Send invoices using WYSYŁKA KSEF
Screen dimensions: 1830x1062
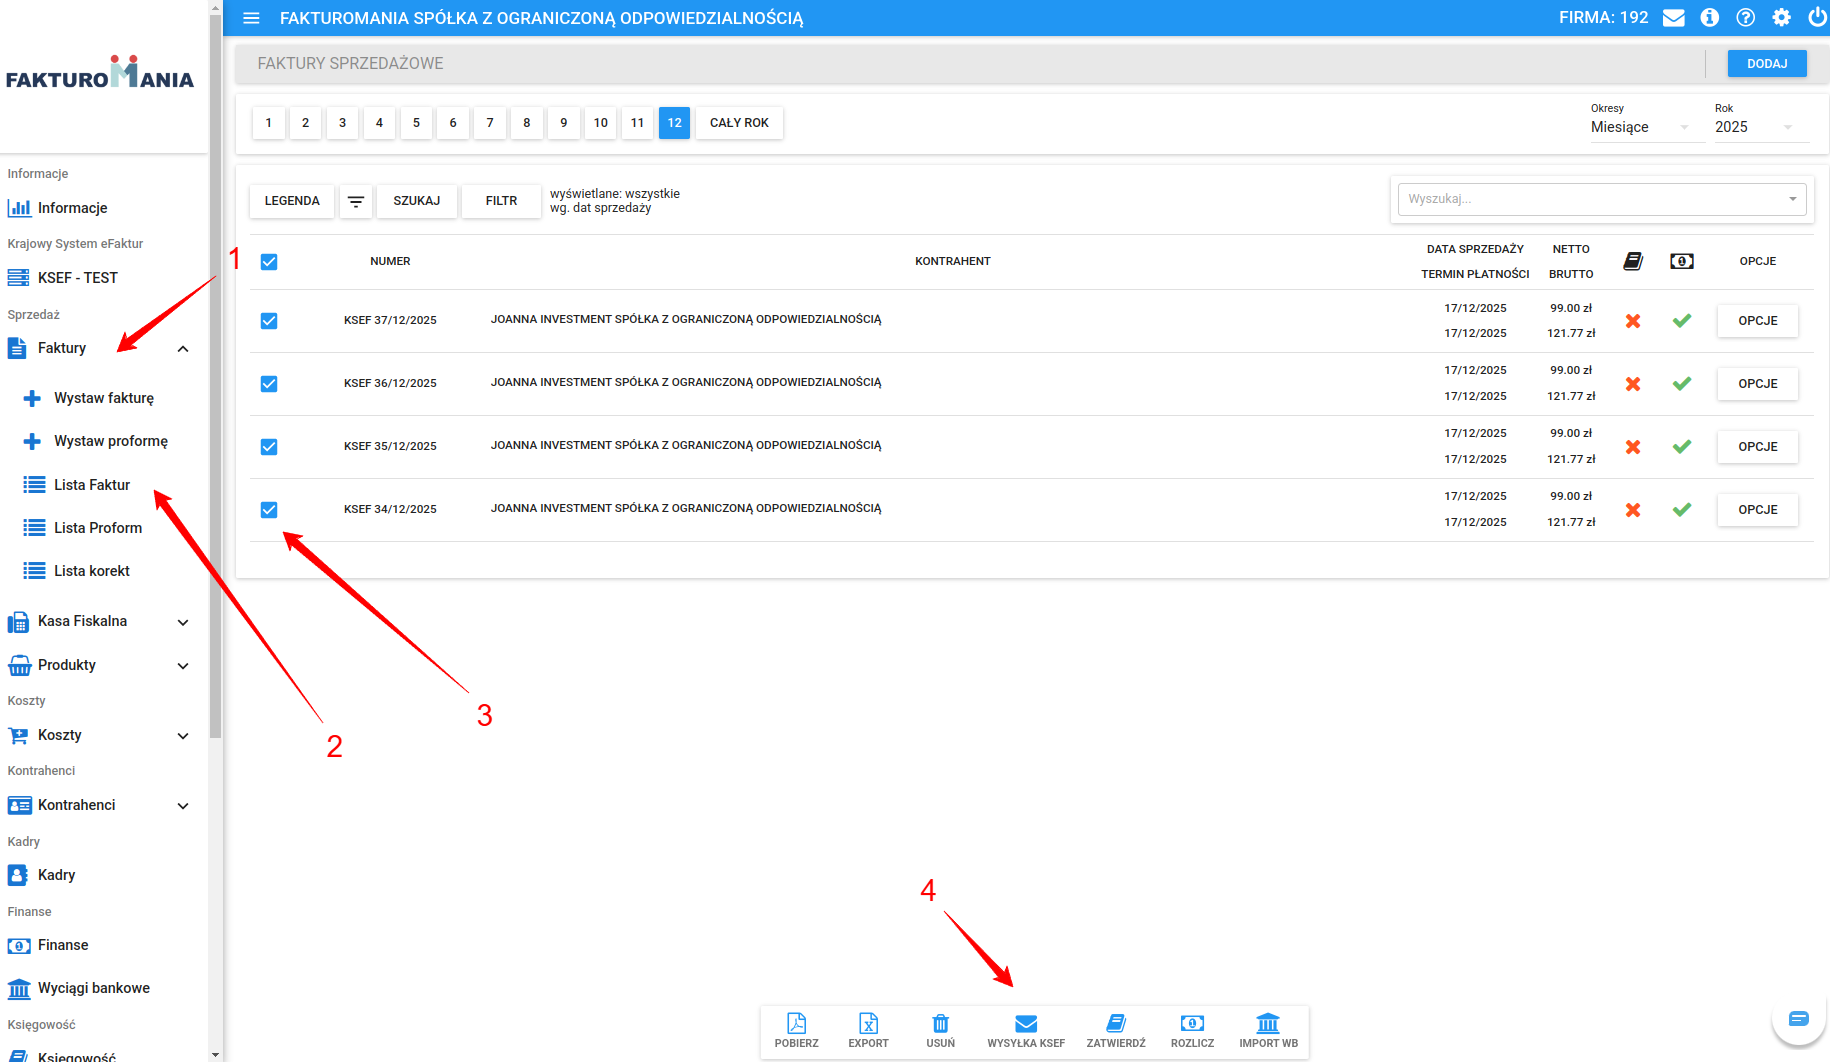1026,1031
